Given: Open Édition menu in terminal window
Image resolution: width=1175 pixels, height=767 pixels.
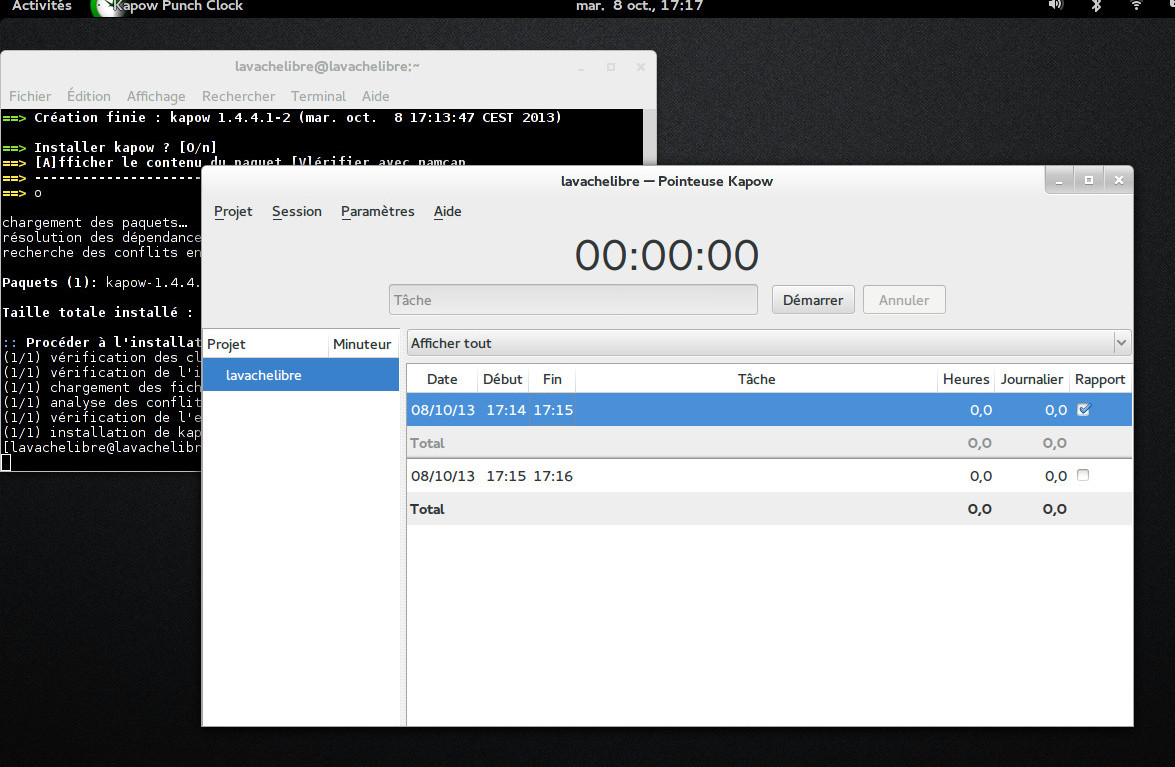Looking at the screenshot, I should pos(88,96).
